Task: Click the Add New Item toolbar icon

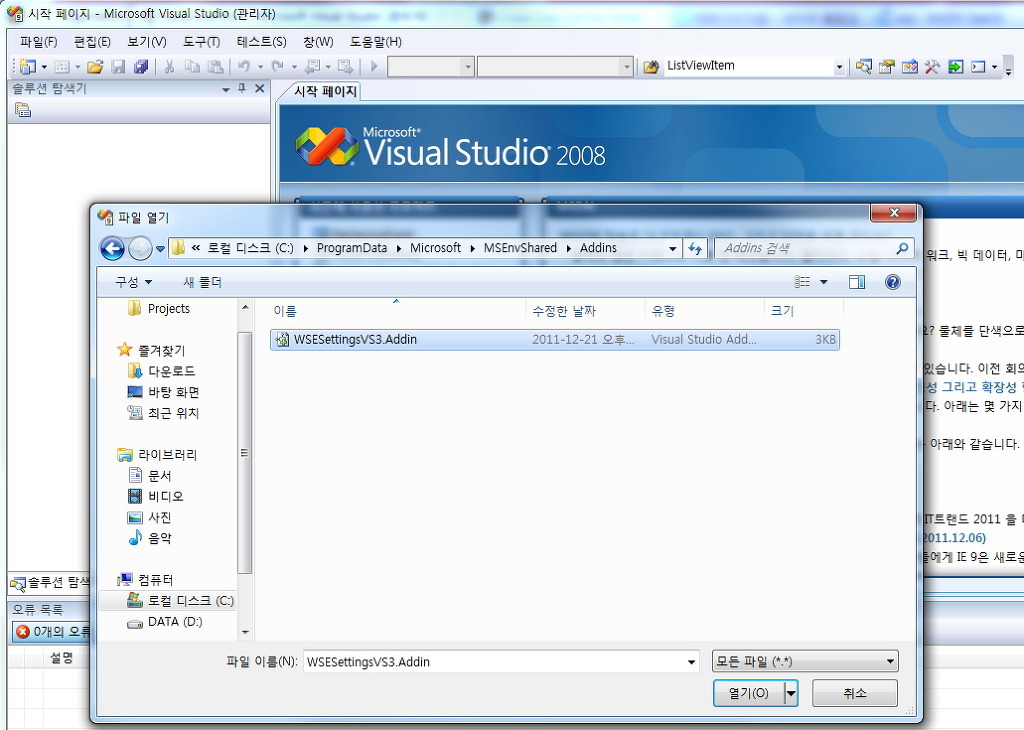Action: [62, 66]
